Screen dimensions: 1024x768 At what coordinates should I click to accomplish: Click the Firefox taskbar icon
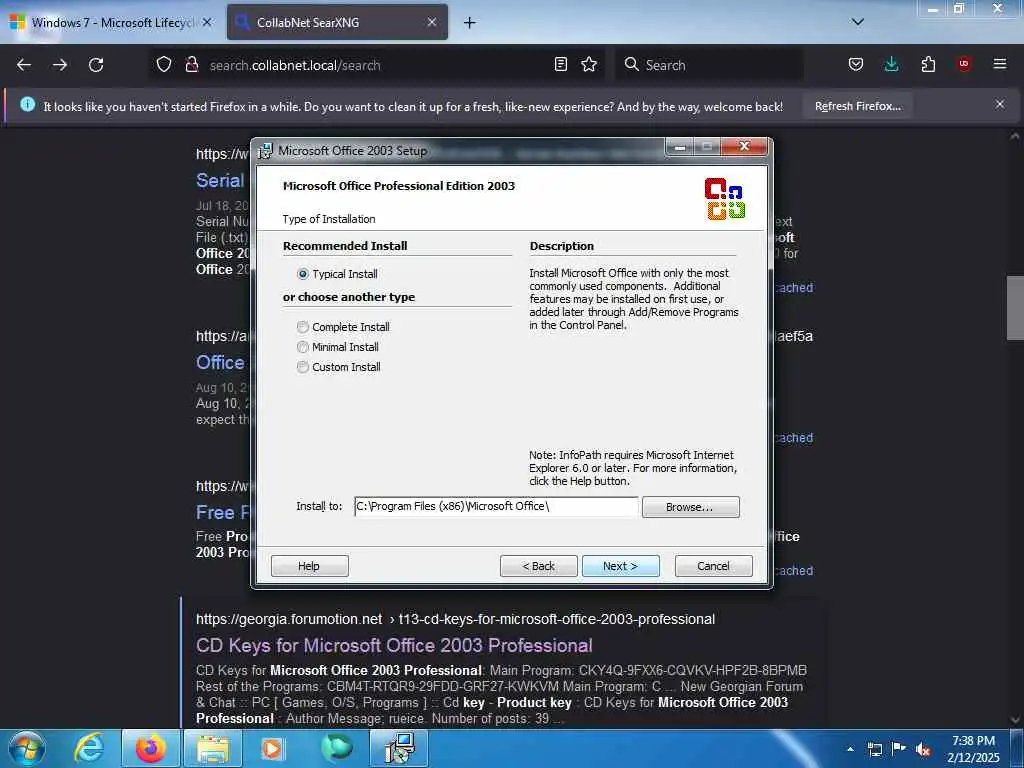pyautogui.click(x=150, y=748)
